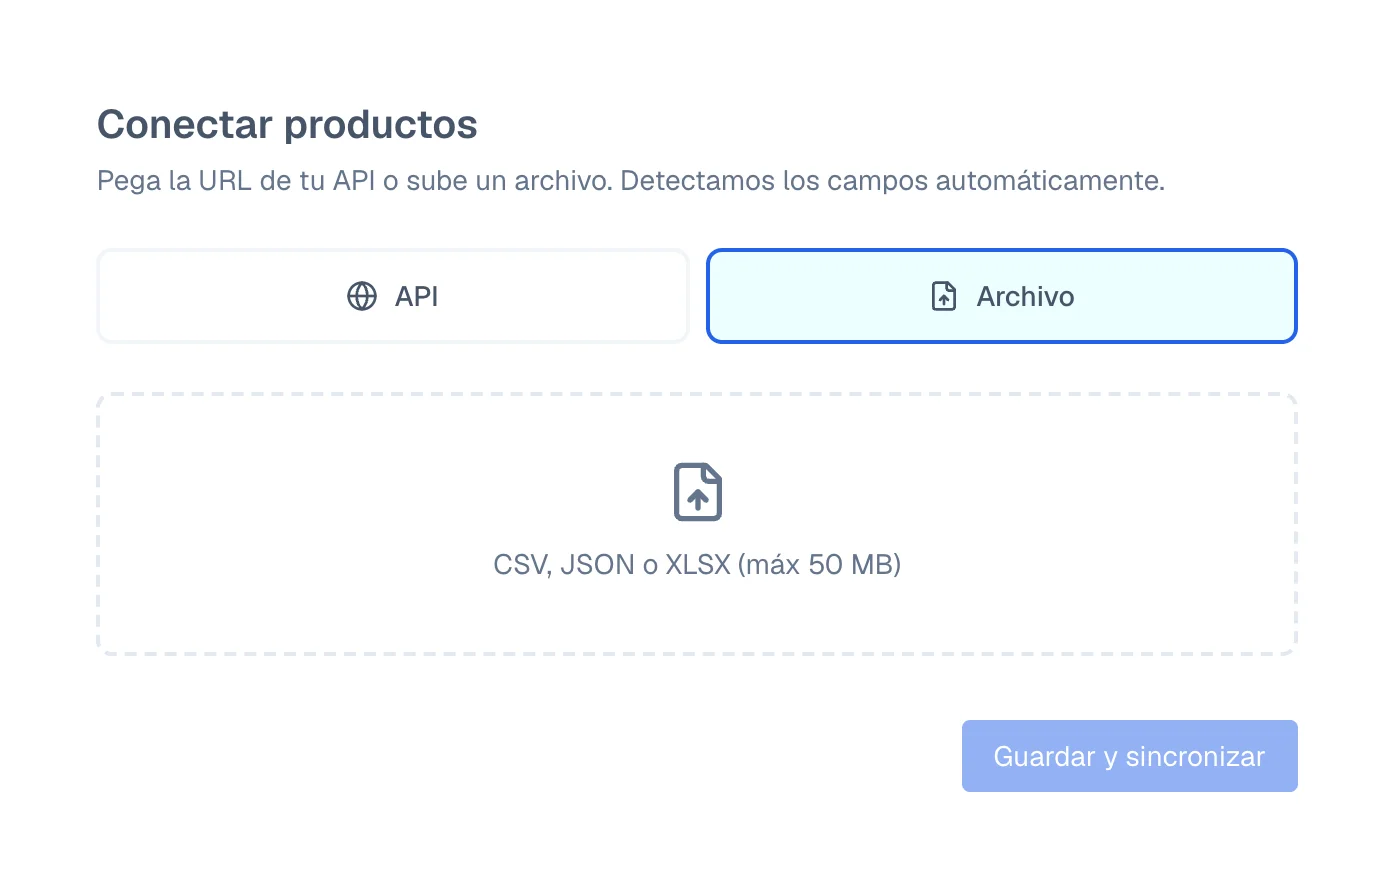The width and height of the screenshot is (1392, 888).
Task: Click the file upload icon beside Archivo
Action: coord(944,296)
